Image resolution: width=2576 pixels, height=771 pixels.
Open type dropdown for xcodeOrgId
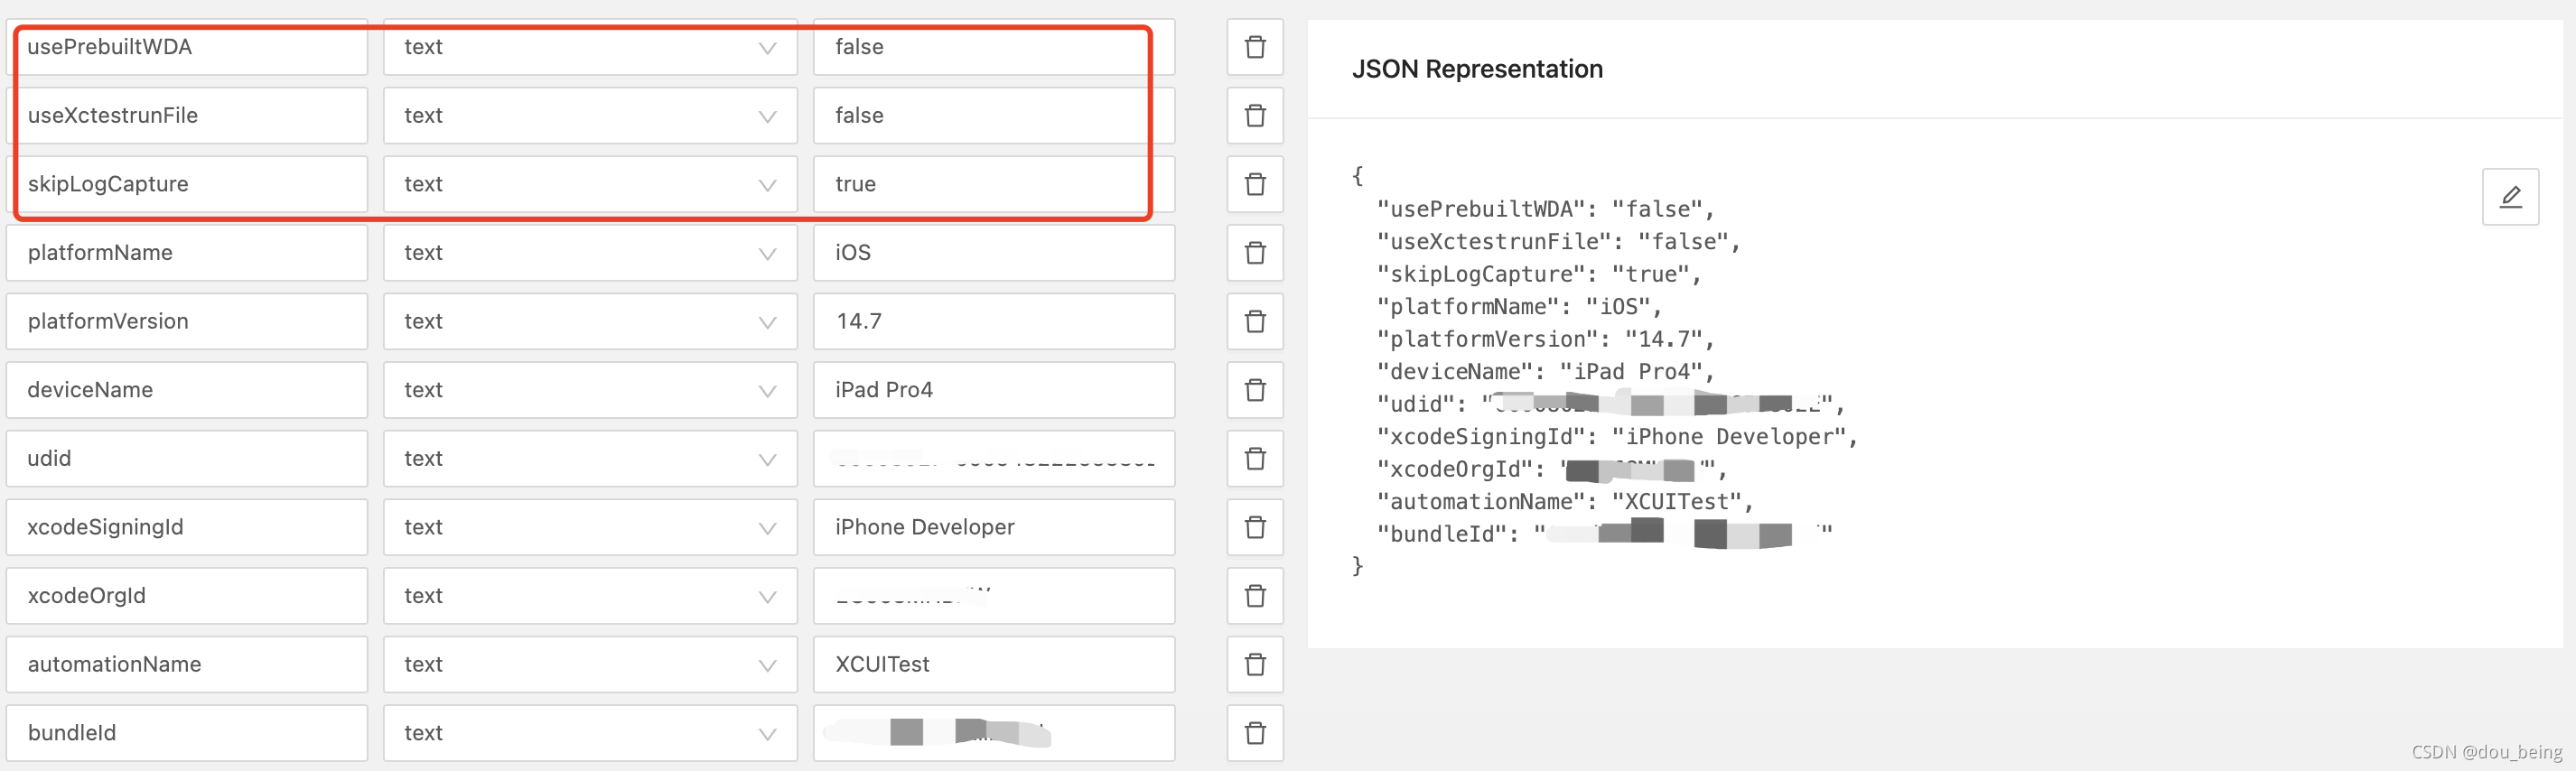click(590, 596)
